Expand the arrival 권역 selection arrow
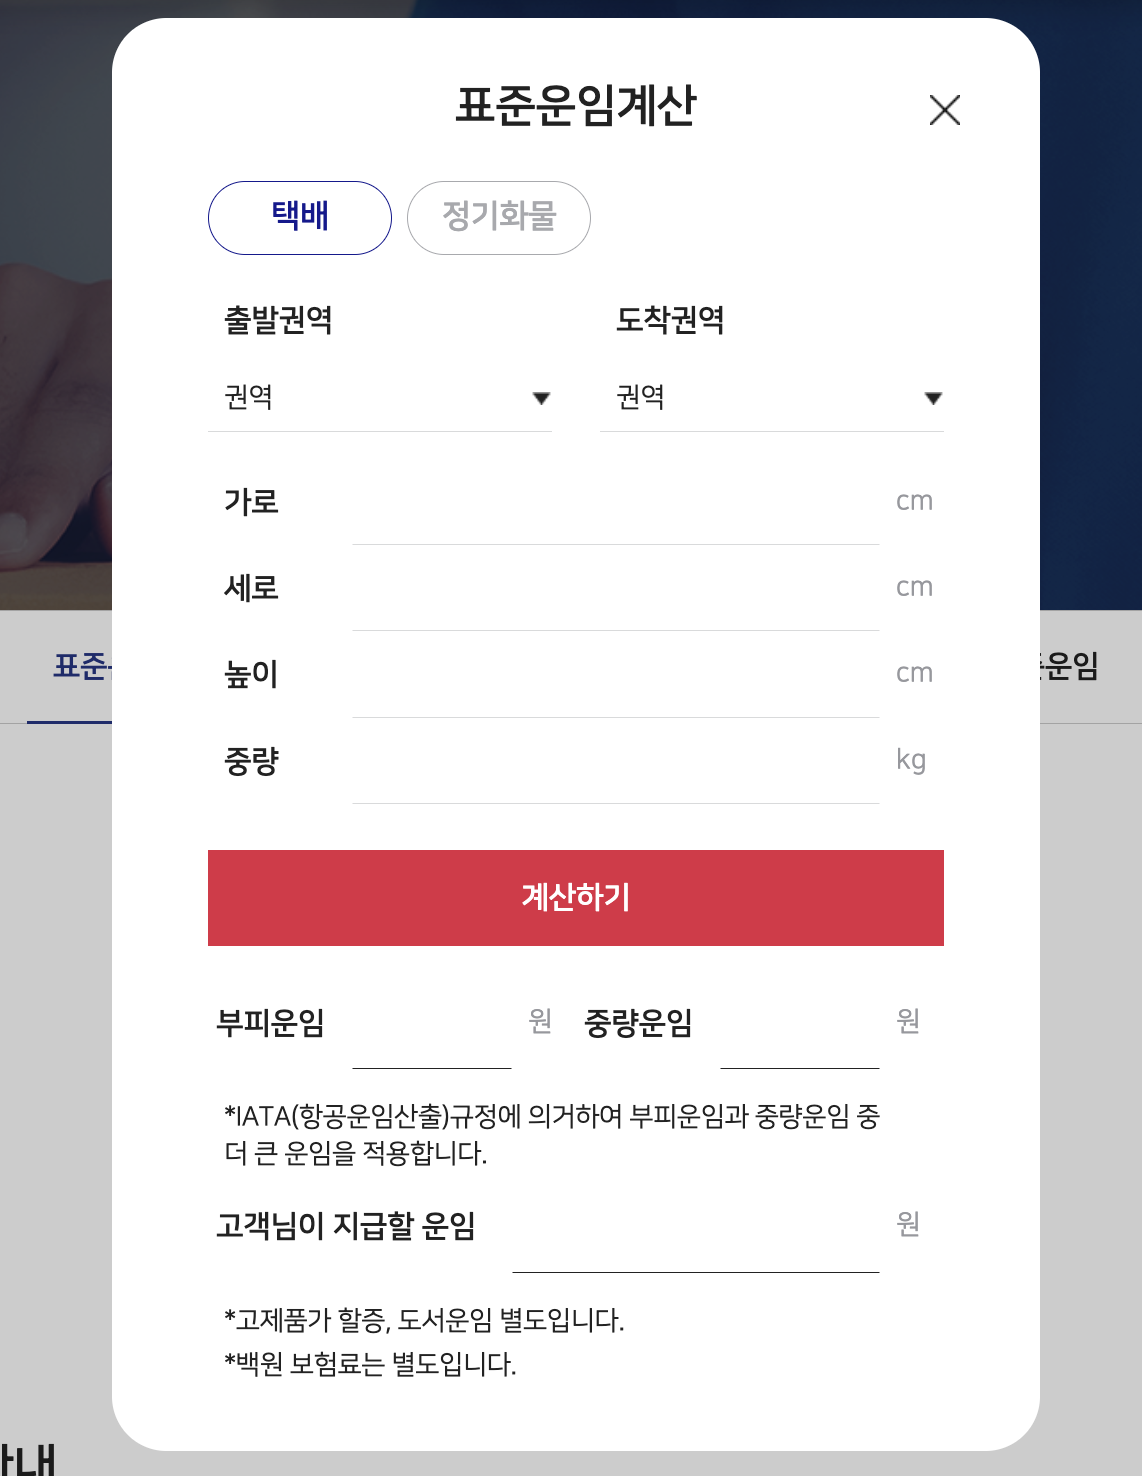This screenshot has width=1142, height=1476. point(932,398)
